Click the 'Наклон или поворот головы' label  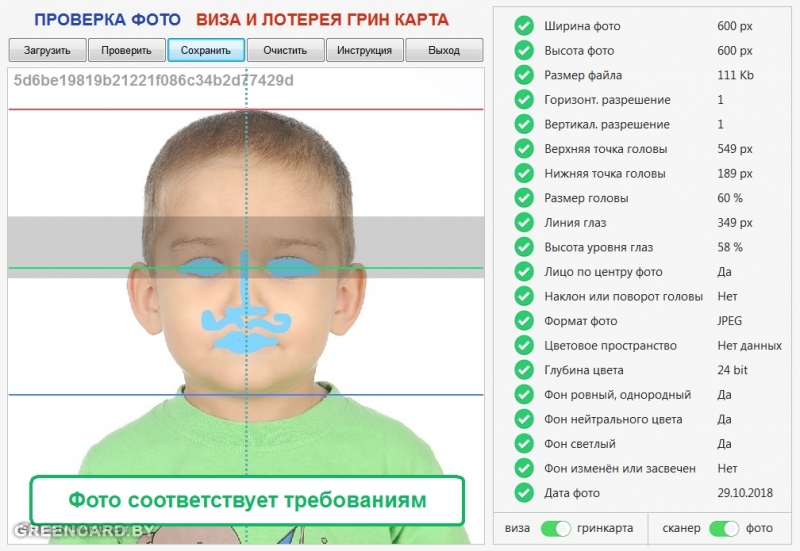[623, 296]
